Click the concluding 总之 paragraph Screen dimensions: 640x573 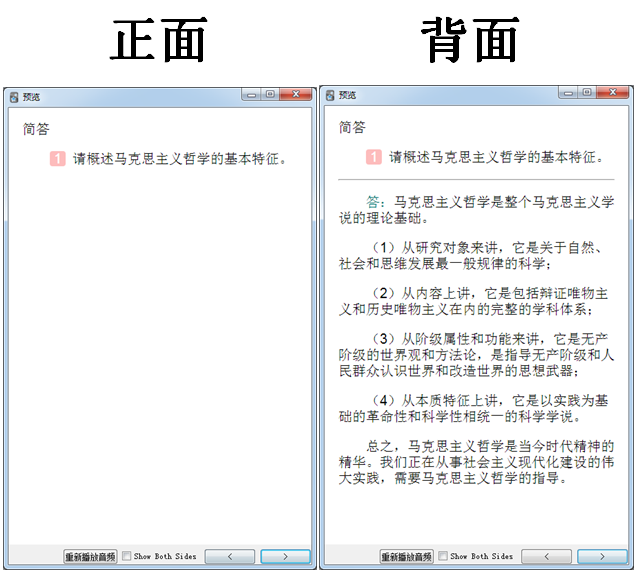[x=476, y=462]
